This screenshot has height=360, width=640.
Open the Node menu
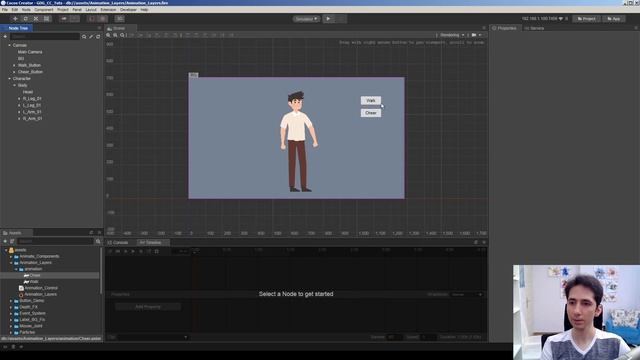pyautogui.click(x=26, y=9)
